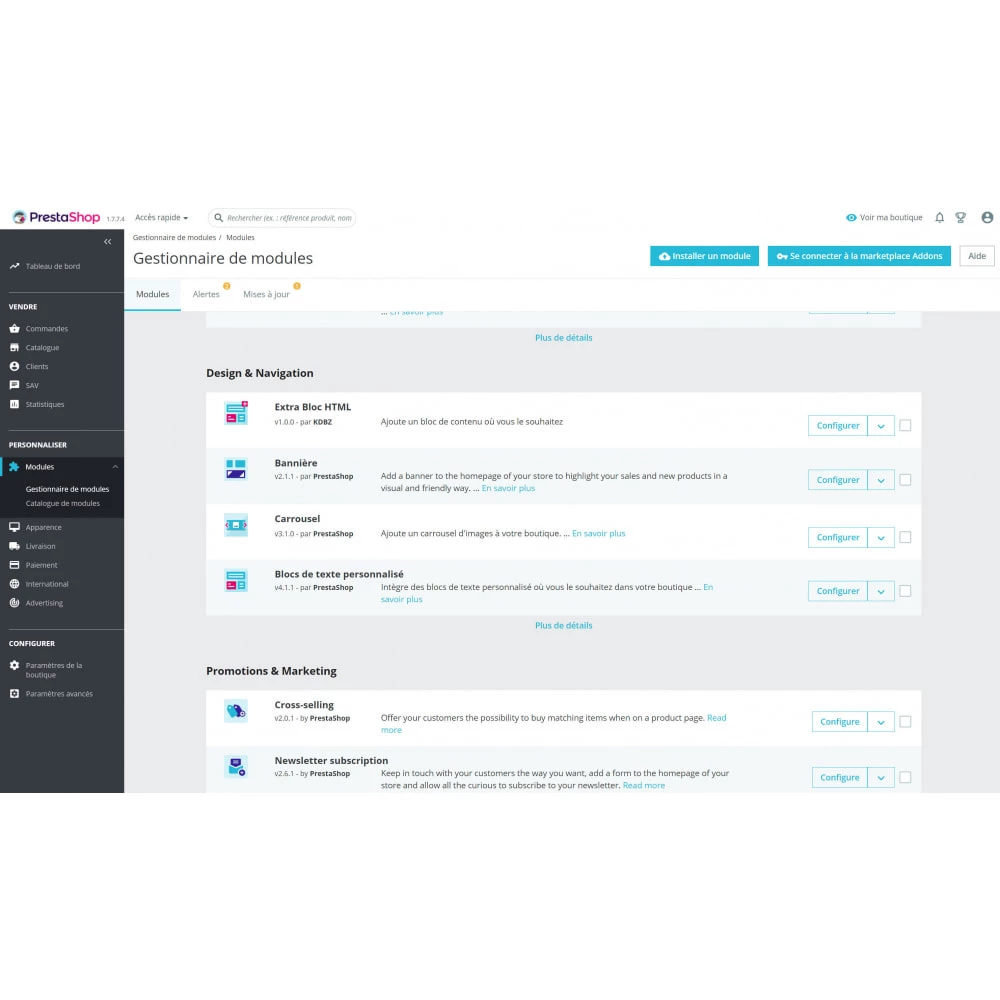Collapse the Modules submenu chevron
Image resolution: width=1000 pixels, height=1000 pixels.
[x=115, y=467]
